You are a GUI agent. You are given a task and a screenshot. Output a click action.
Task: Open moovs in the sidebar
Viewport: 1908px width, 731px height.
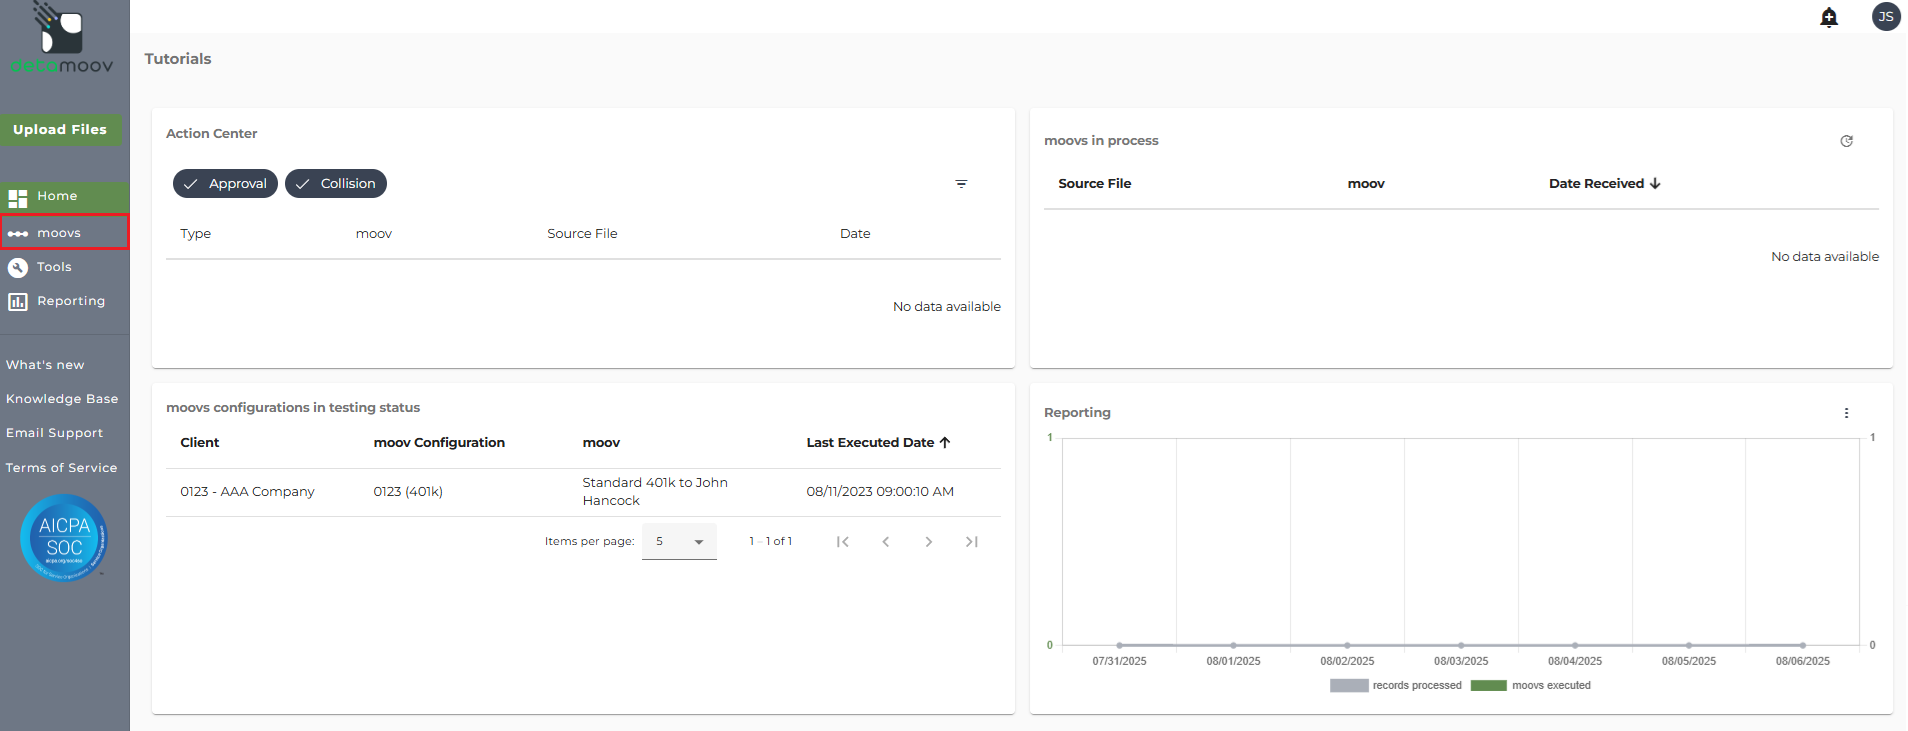click(x=59, y=233)
